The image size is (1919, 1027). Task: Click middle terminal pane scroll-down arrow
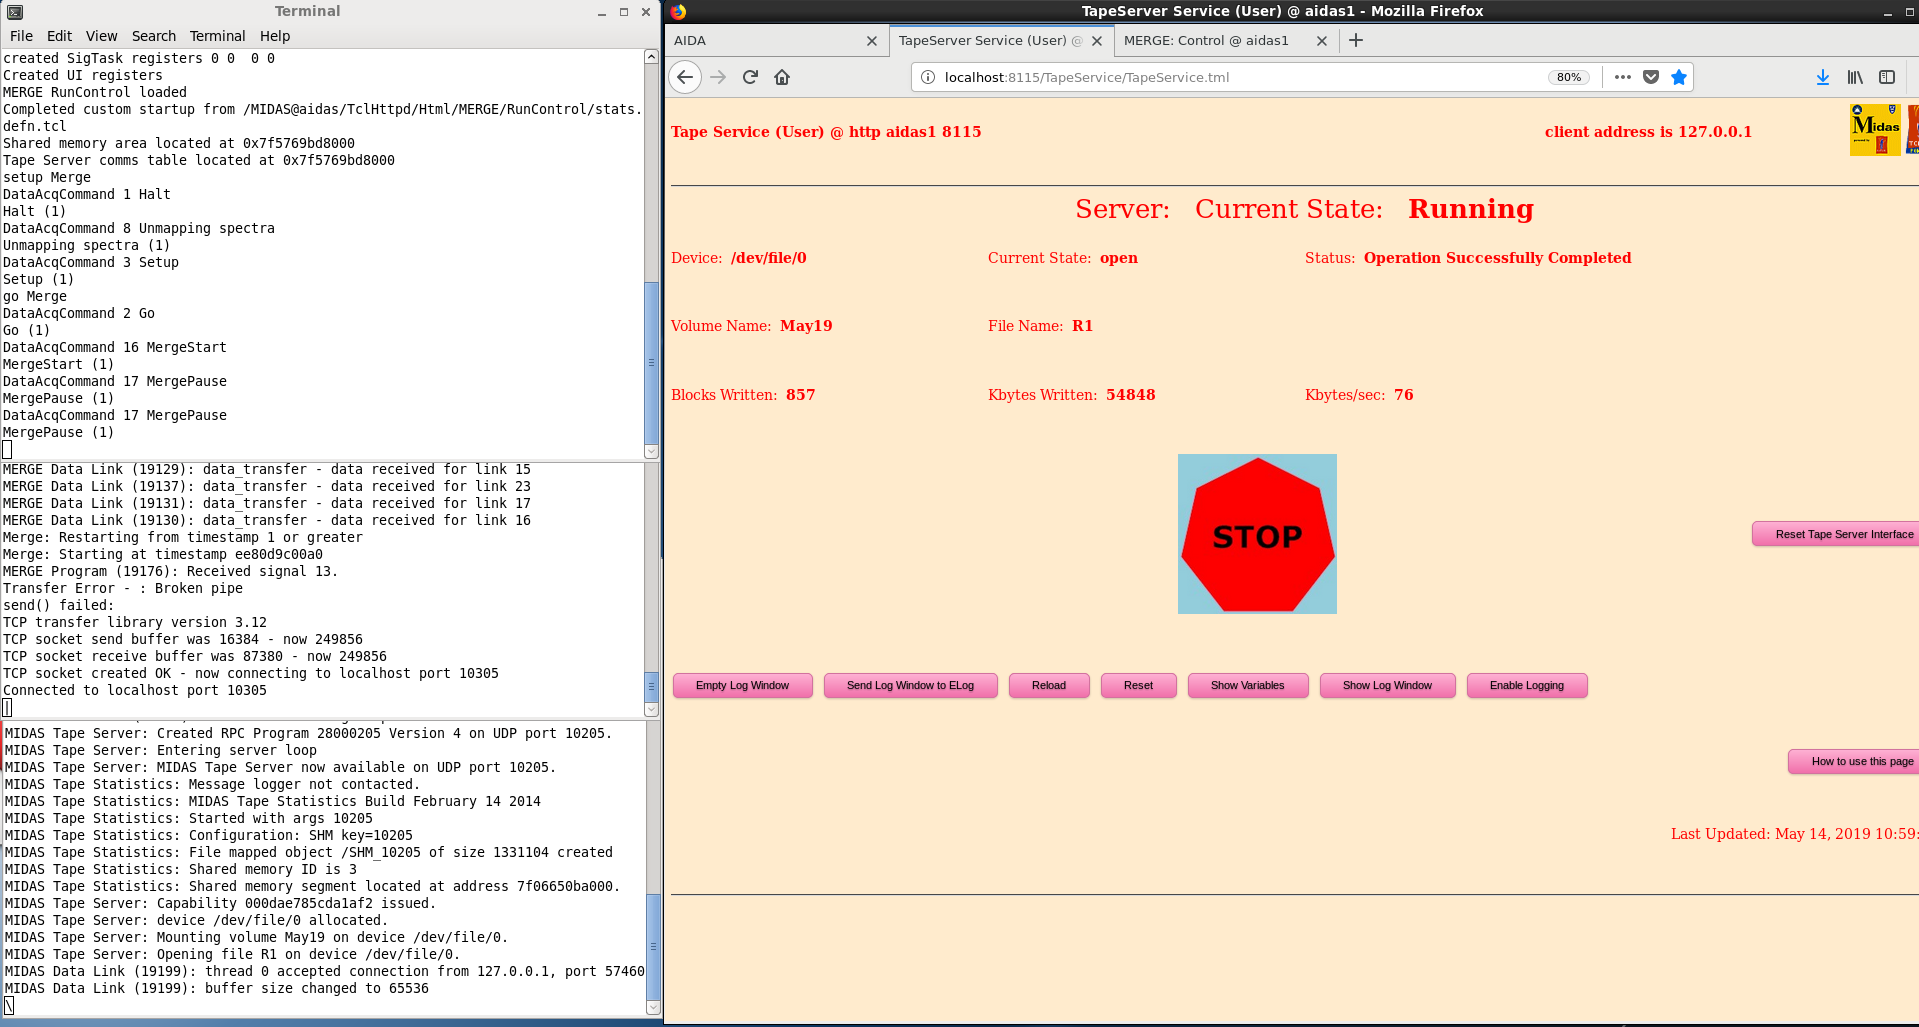[x=651, y=709]
